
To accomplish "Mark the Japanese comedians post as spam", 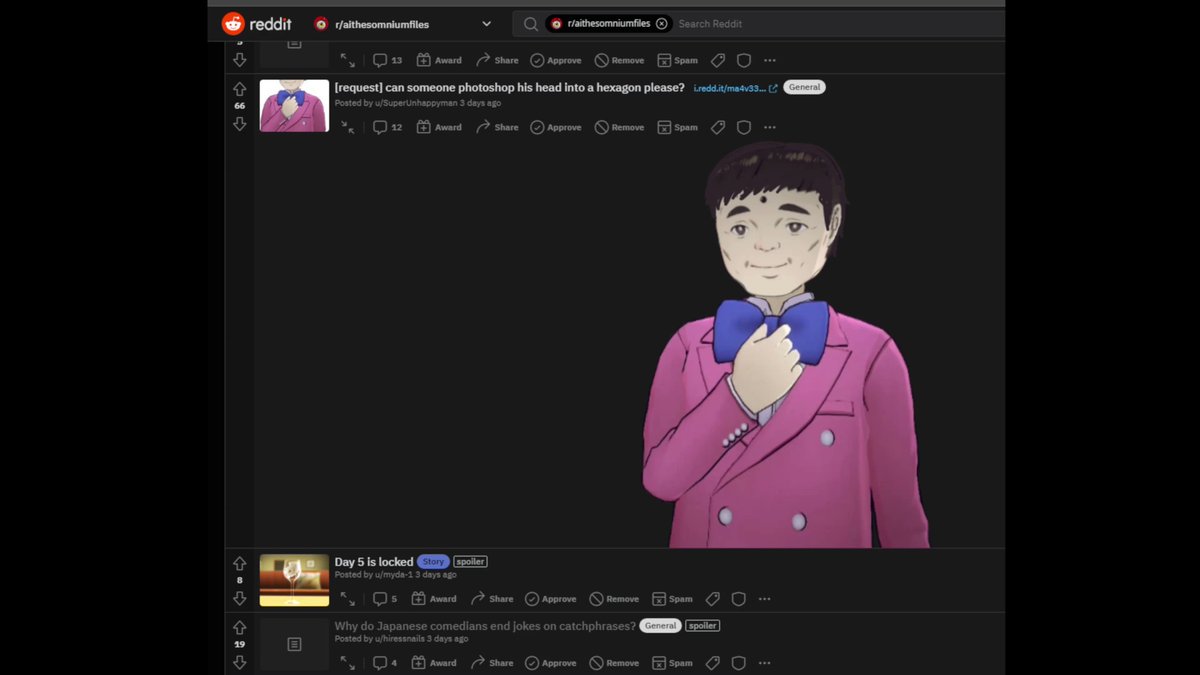I will [672, 663].
